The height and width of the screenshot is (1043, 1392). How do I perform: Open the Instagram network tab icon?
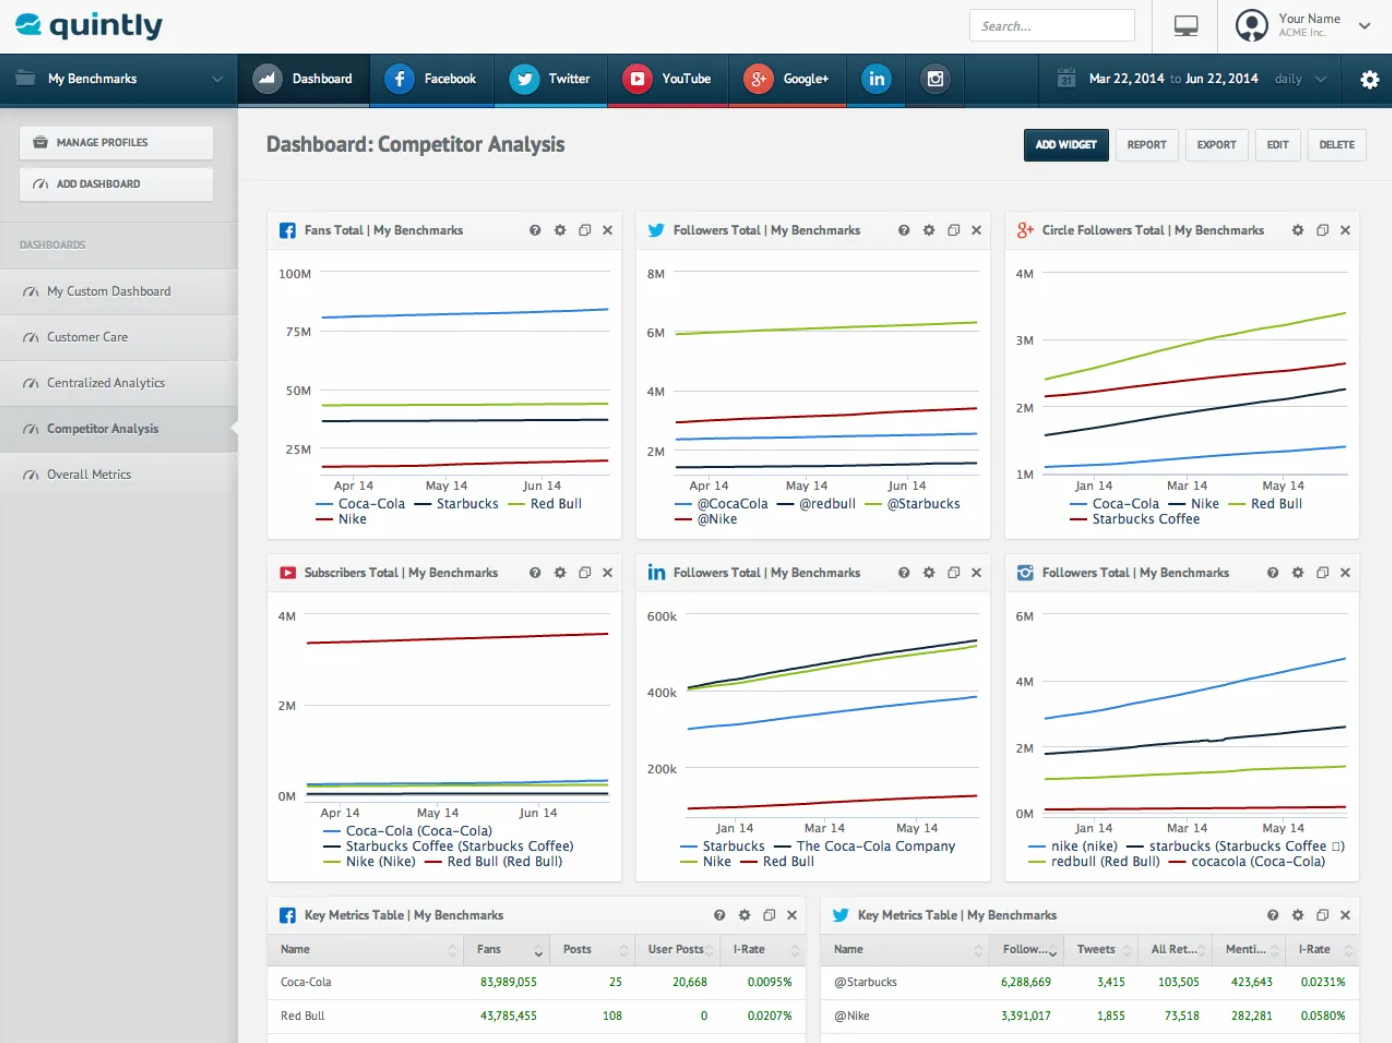coord(935,79)
